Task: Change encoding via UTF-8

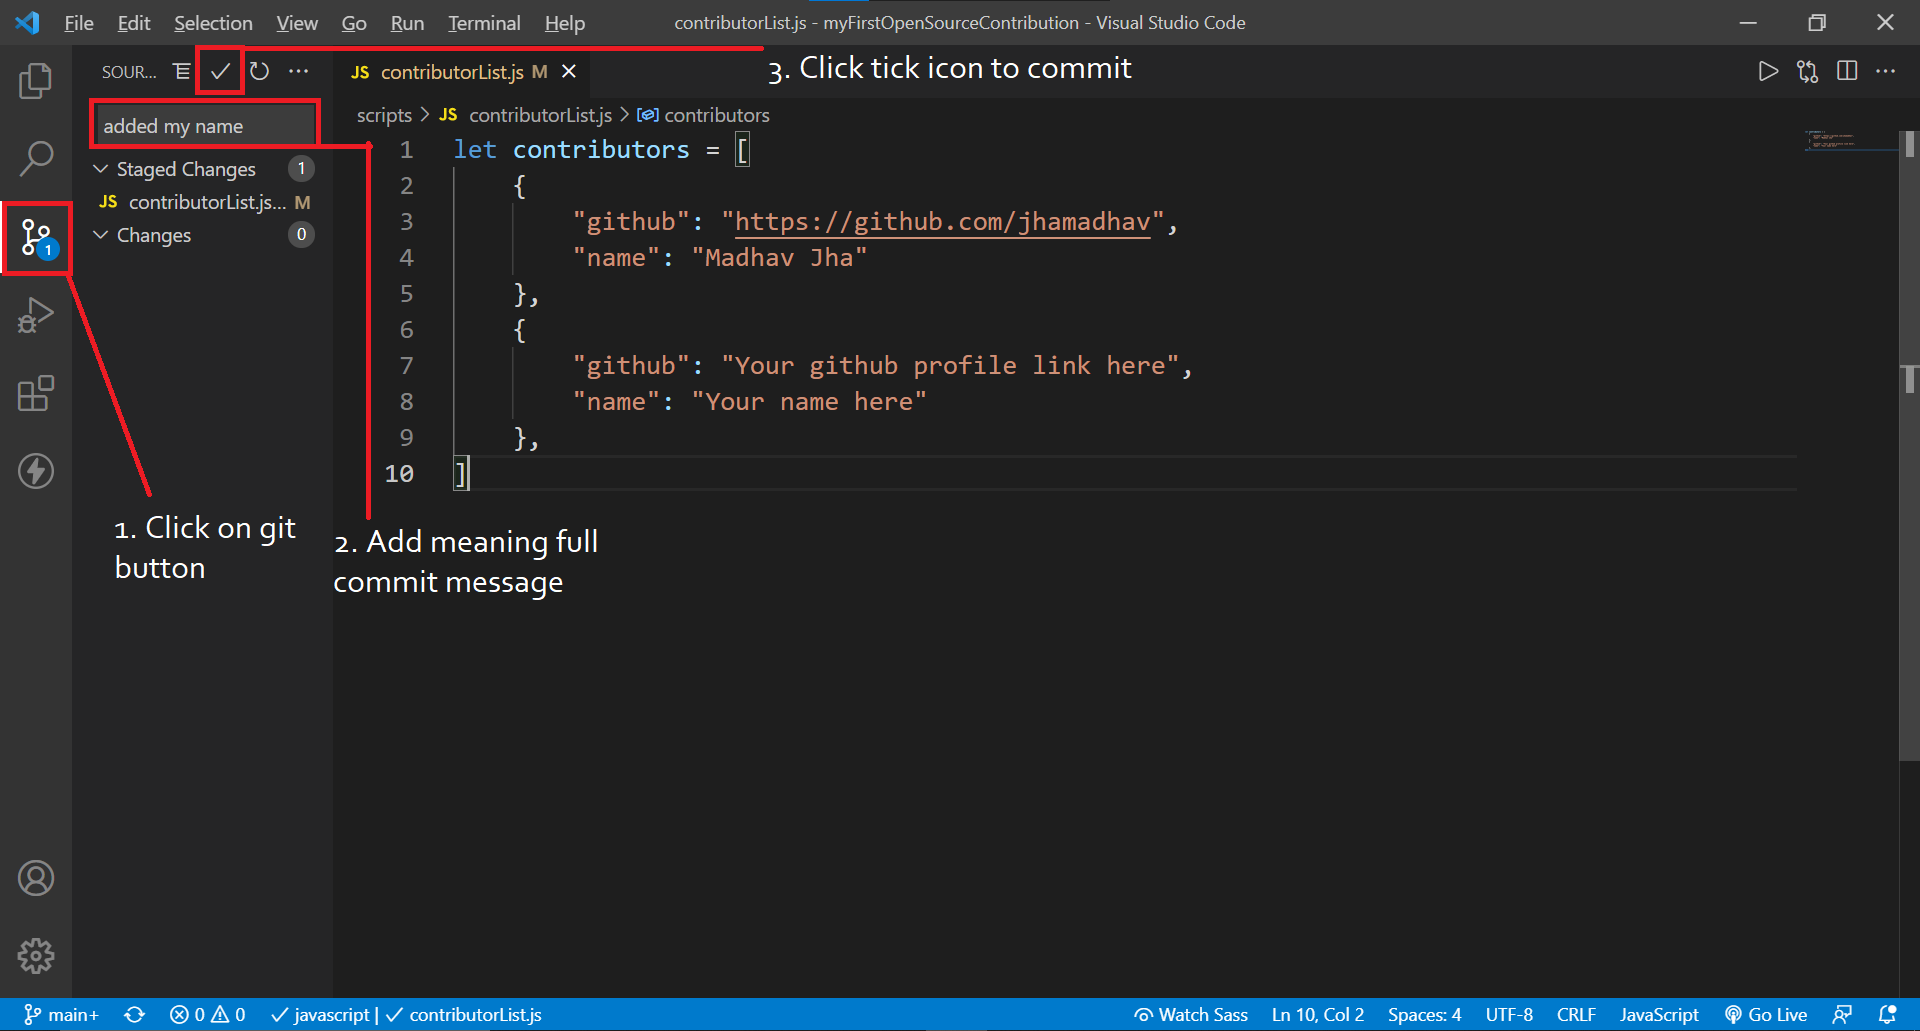Action: [x=1509, y=1015]
